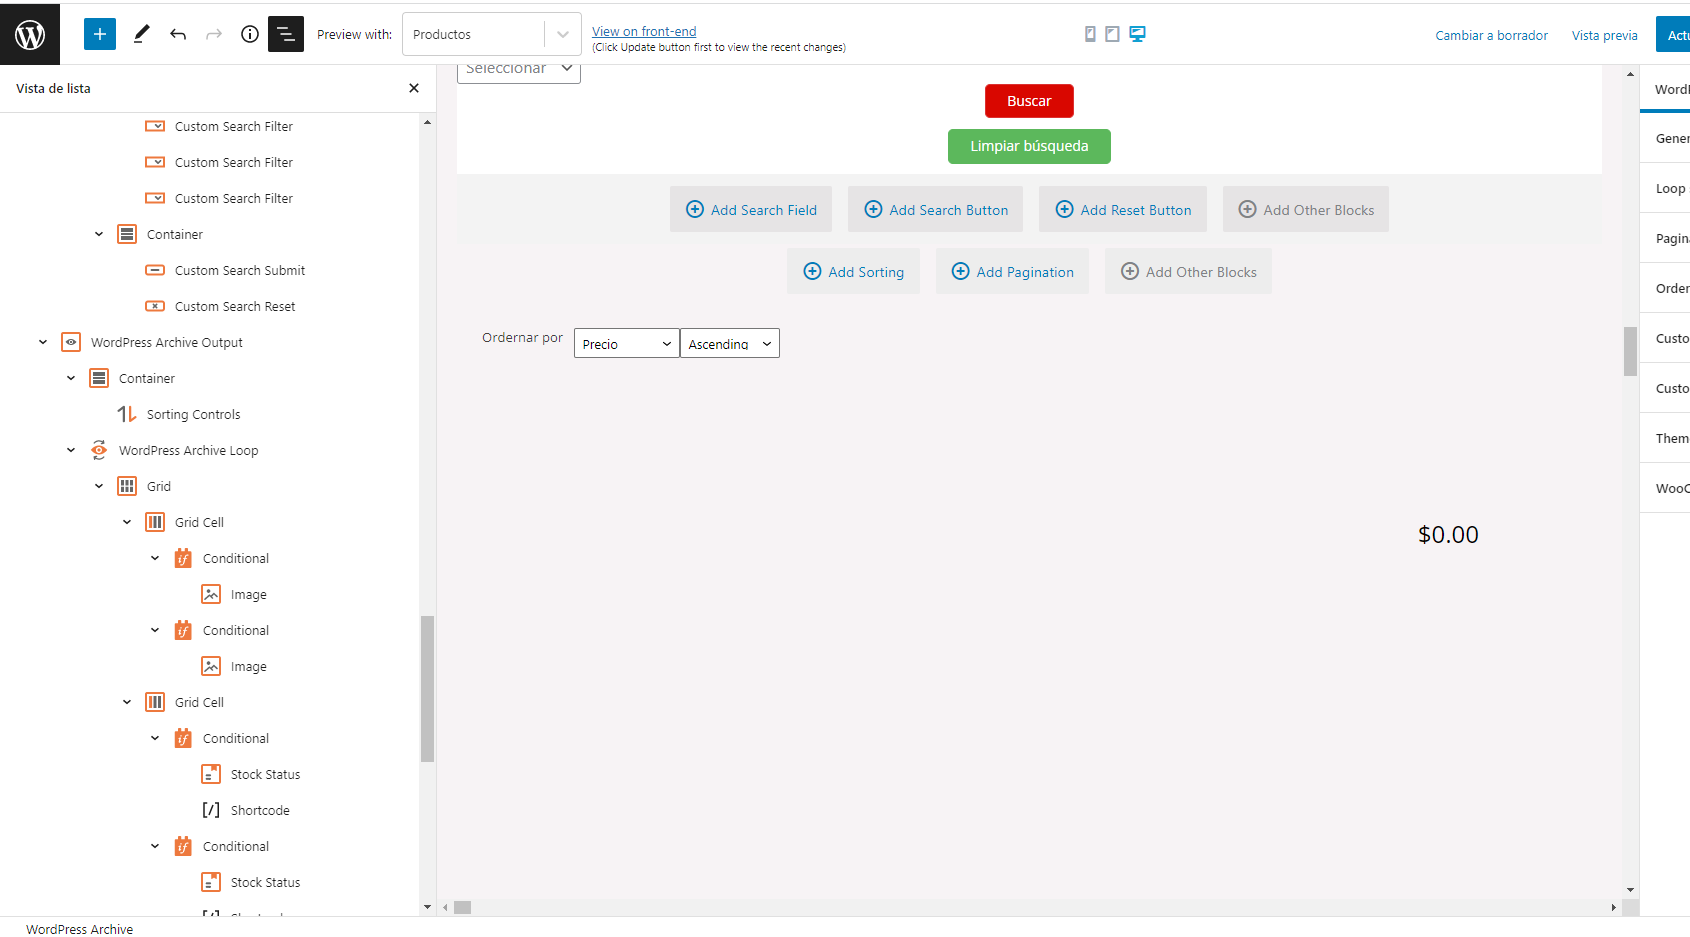Click WordPress Archive breadcrumb at bottom
This screenshot has height=937, width=1690.
[x=79, y=929]
